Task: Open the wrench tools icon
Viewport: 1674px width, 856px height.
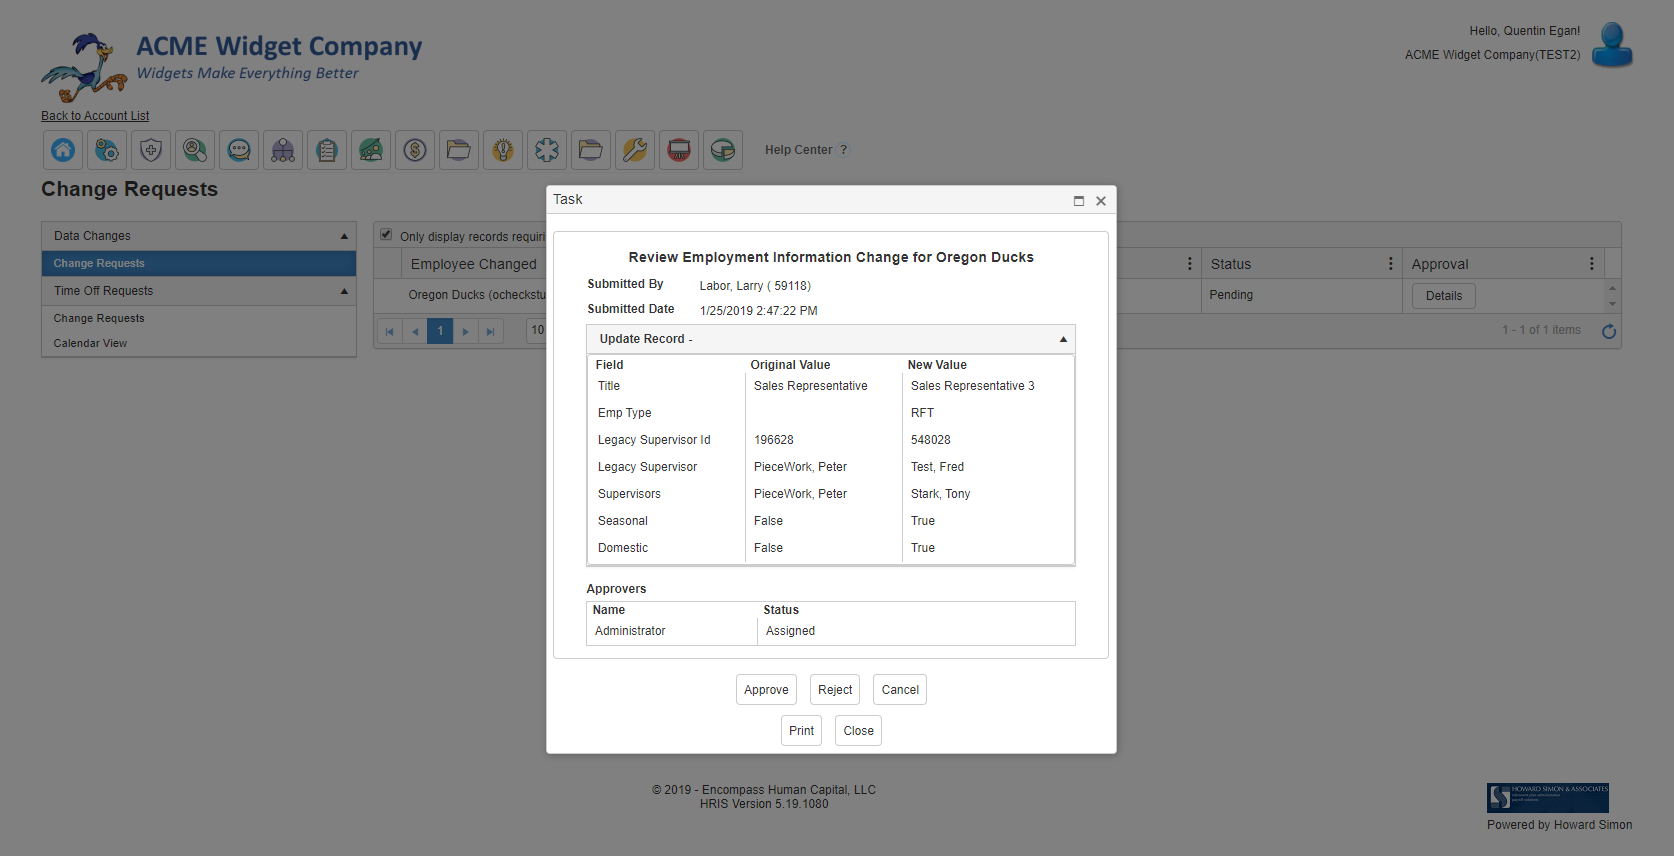Action: tap(635, 150)
